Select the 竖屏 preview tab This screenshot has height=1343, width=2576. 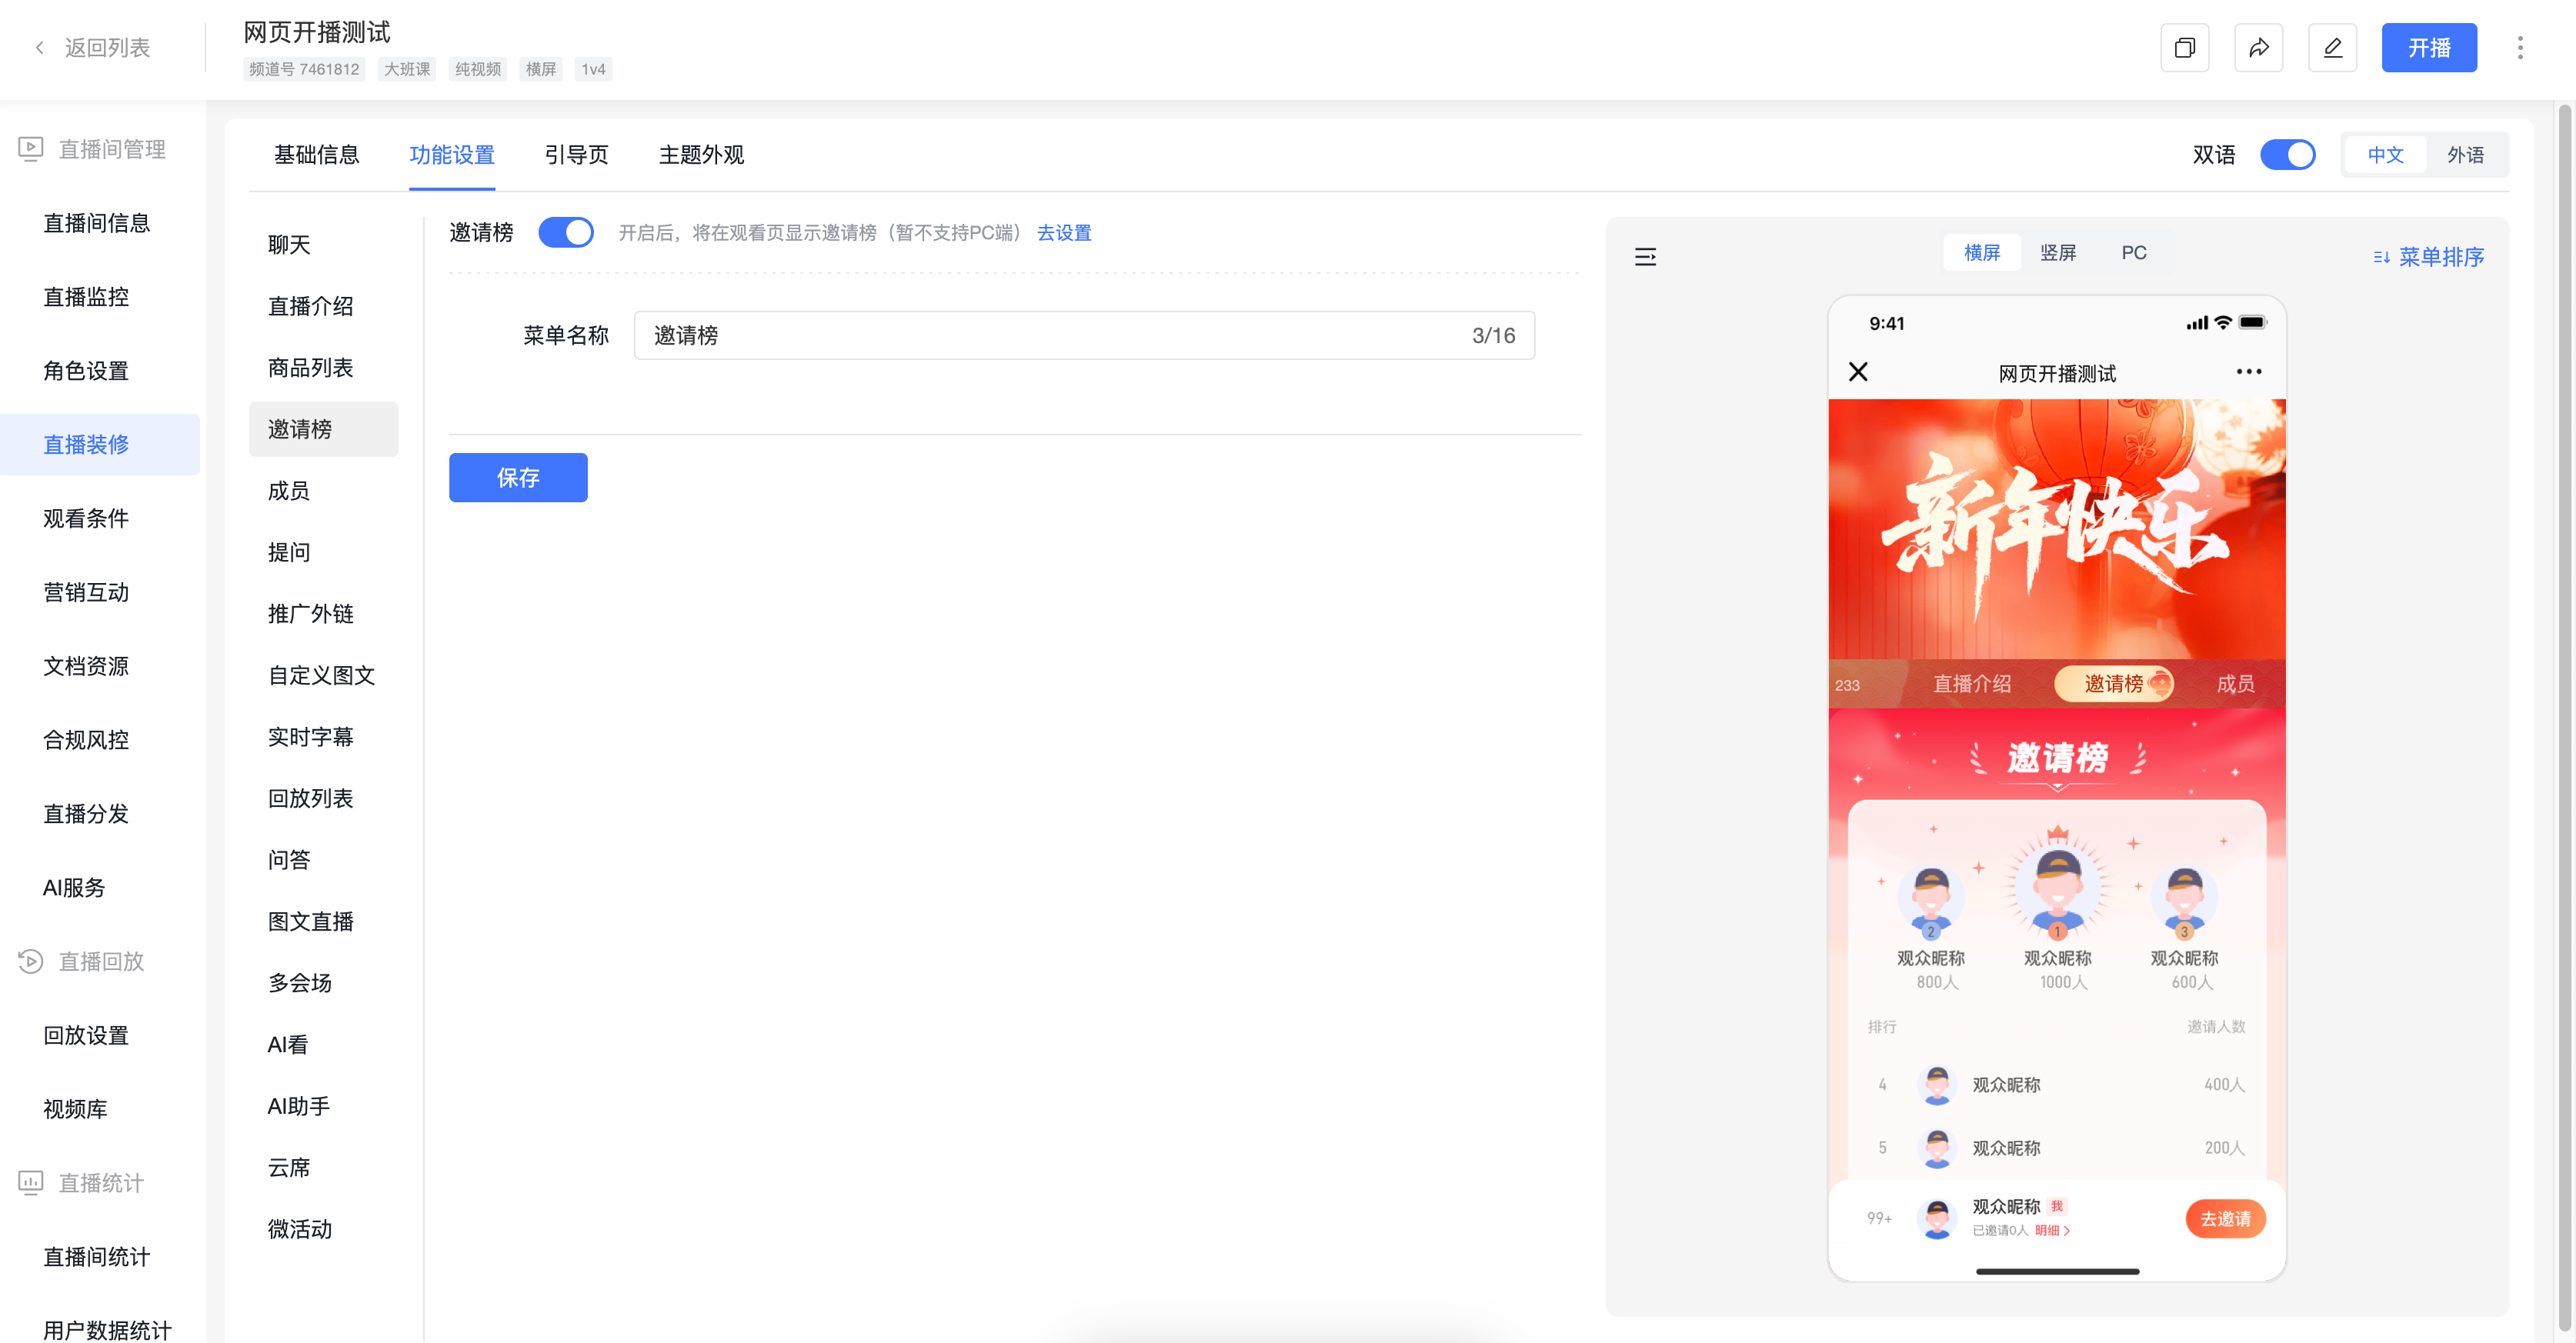pos(2058,253)
